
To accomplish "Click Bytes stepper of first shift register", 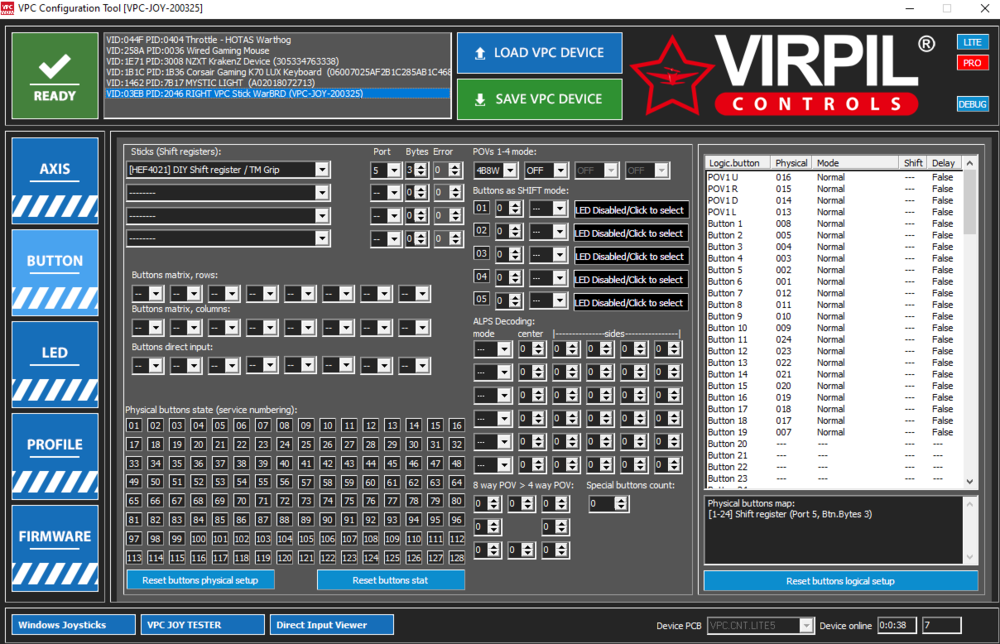I will click(x=420, y=170).
